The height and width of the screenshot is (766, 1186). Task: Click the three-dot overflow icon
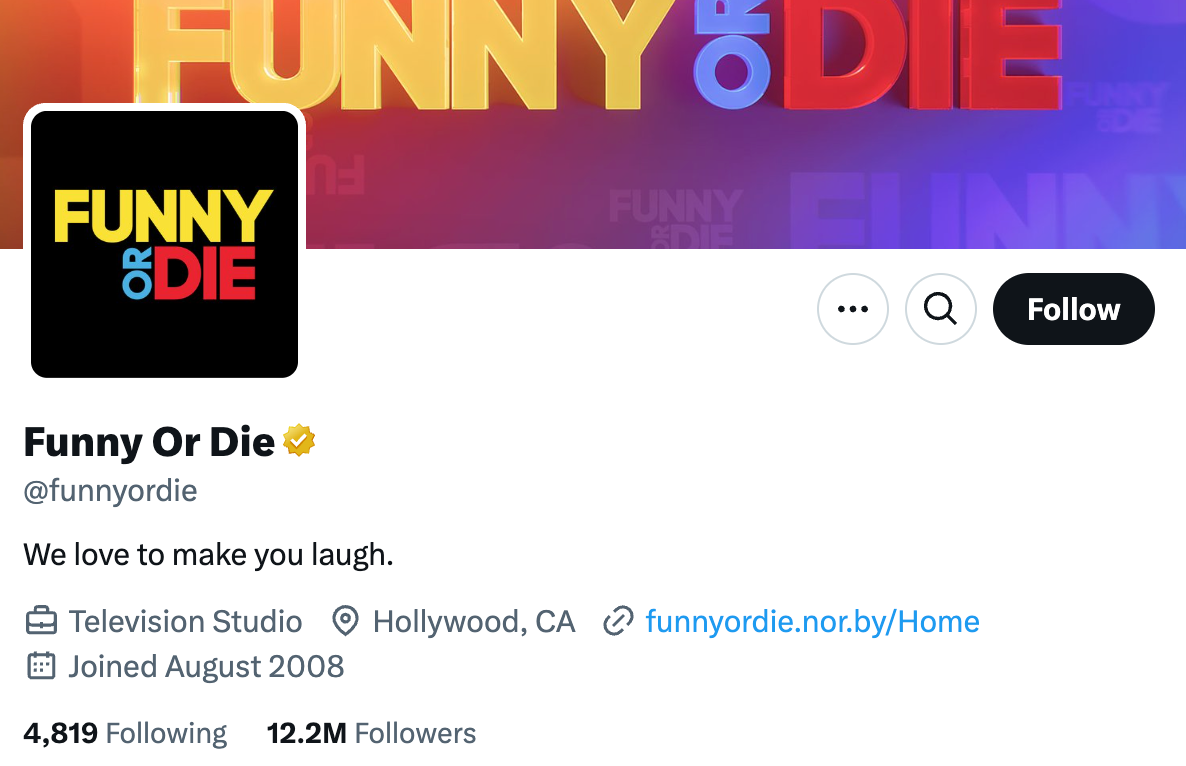[852, 309]
